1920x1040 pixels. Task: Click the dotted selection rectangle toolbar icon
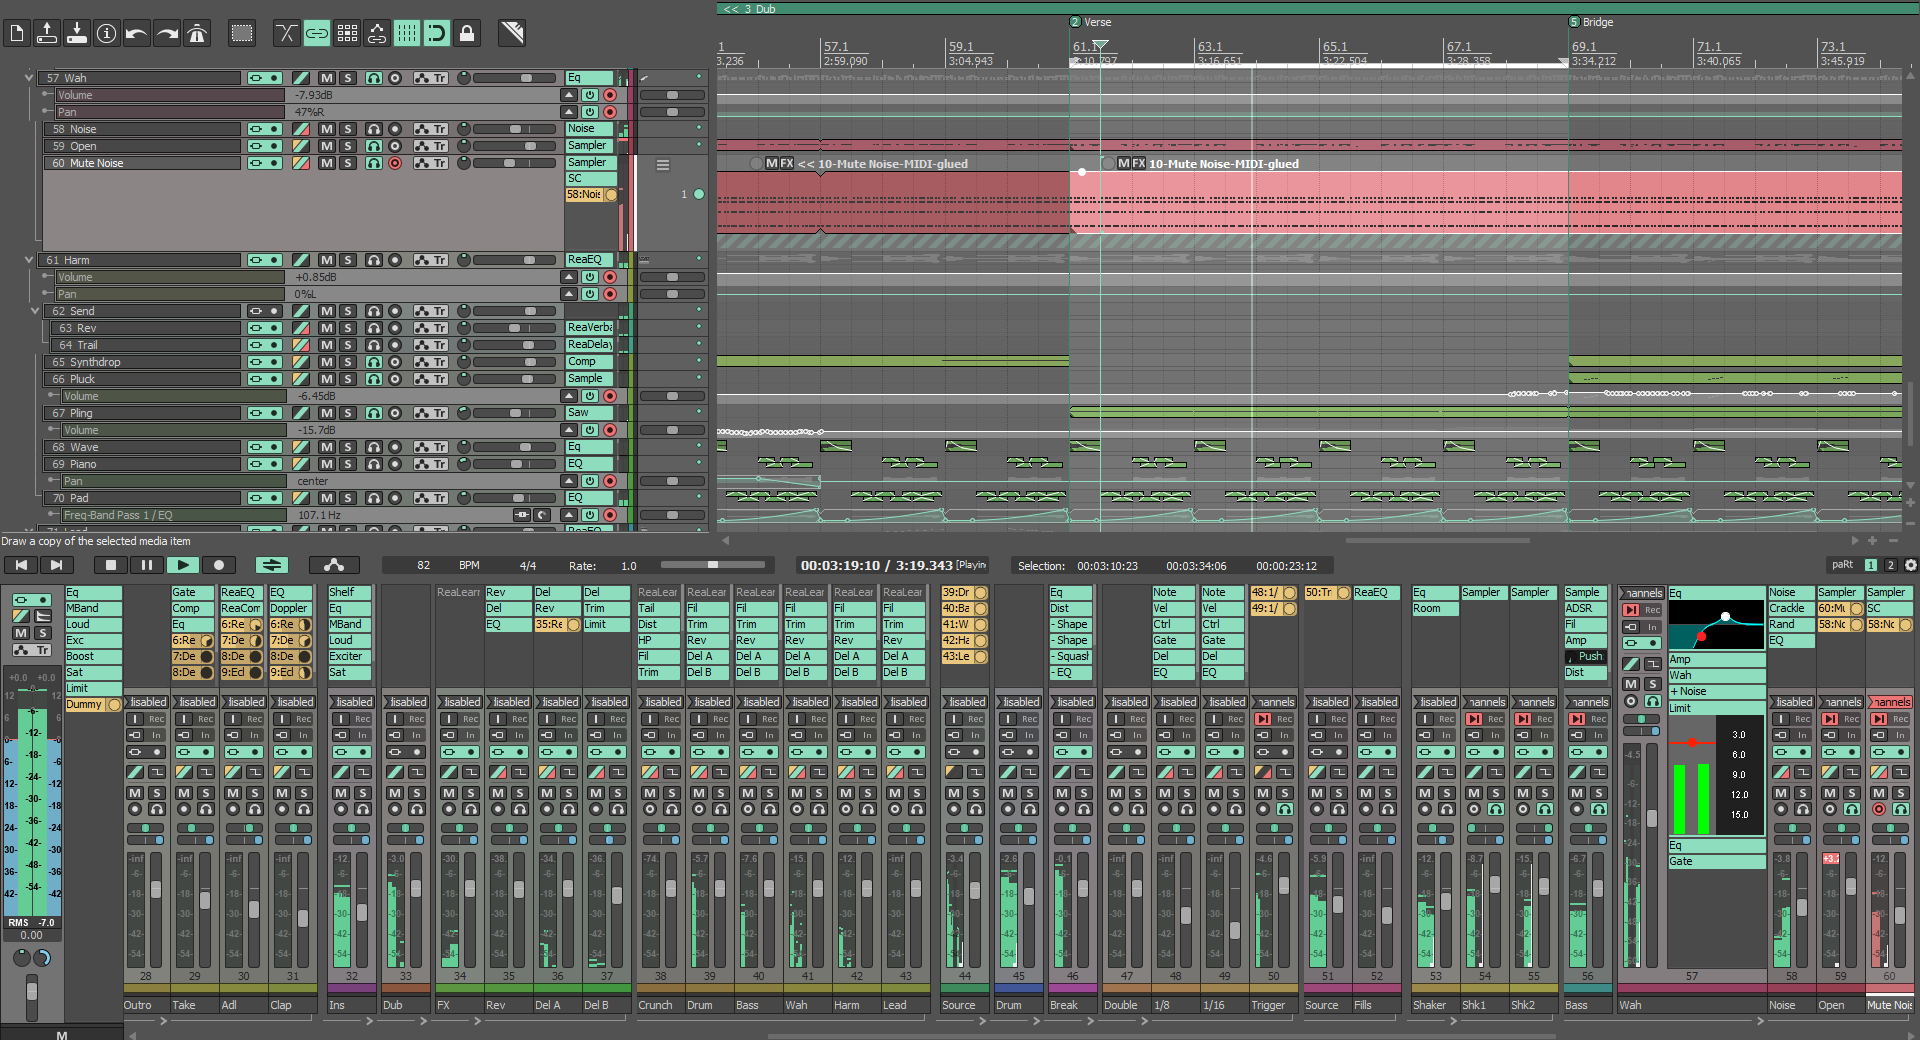pyautogui.click(x=242, y=33)
